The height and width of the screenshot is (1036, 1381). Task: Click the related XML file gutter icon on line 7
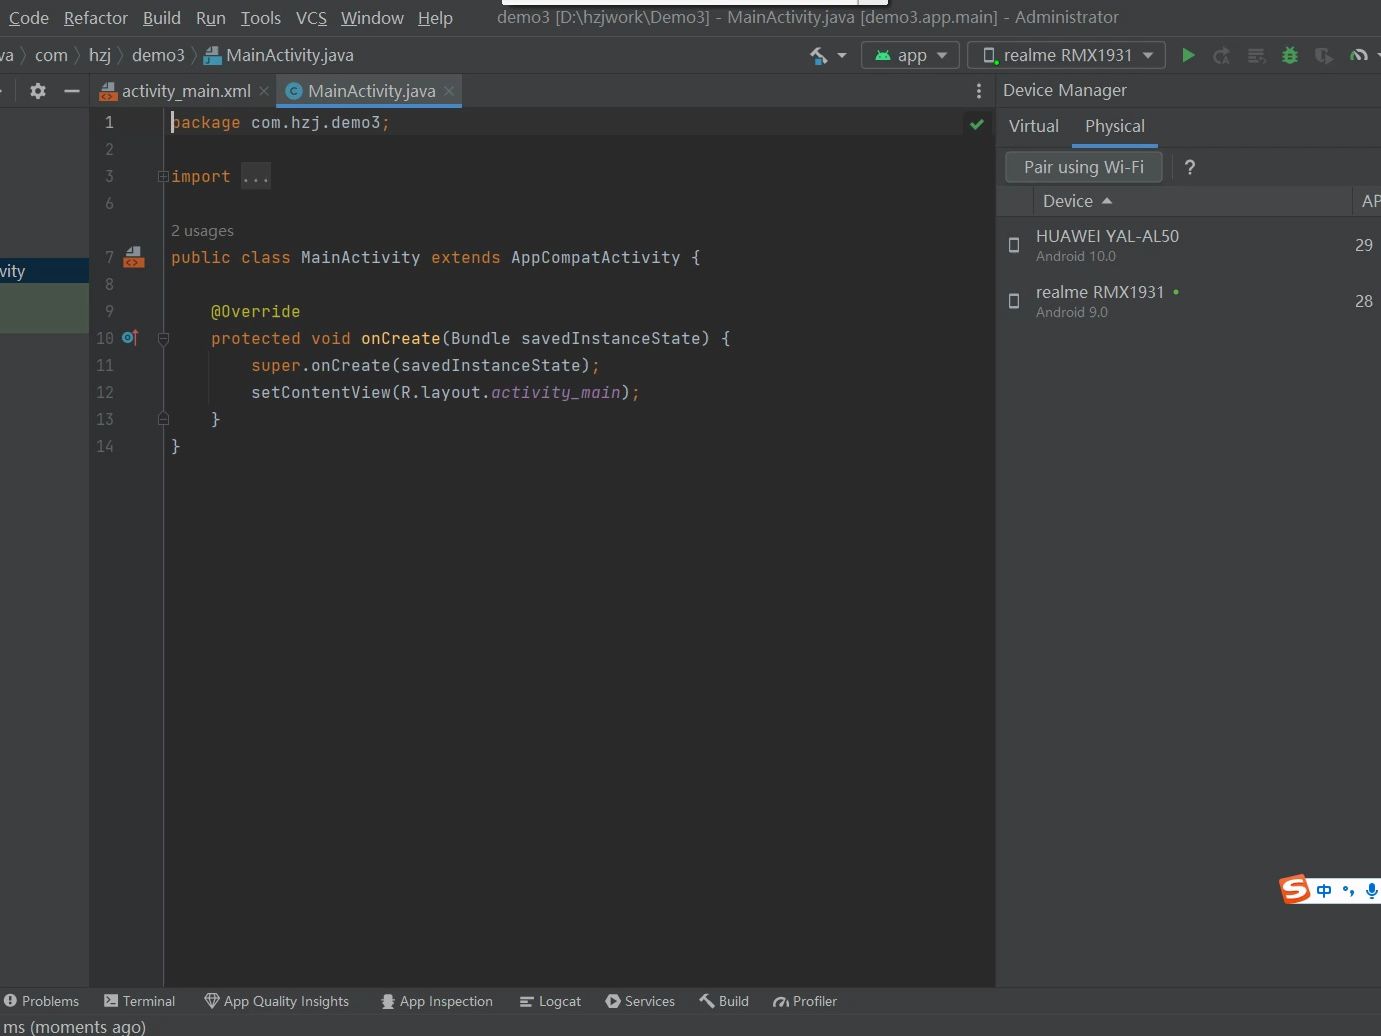click(134, 257)
